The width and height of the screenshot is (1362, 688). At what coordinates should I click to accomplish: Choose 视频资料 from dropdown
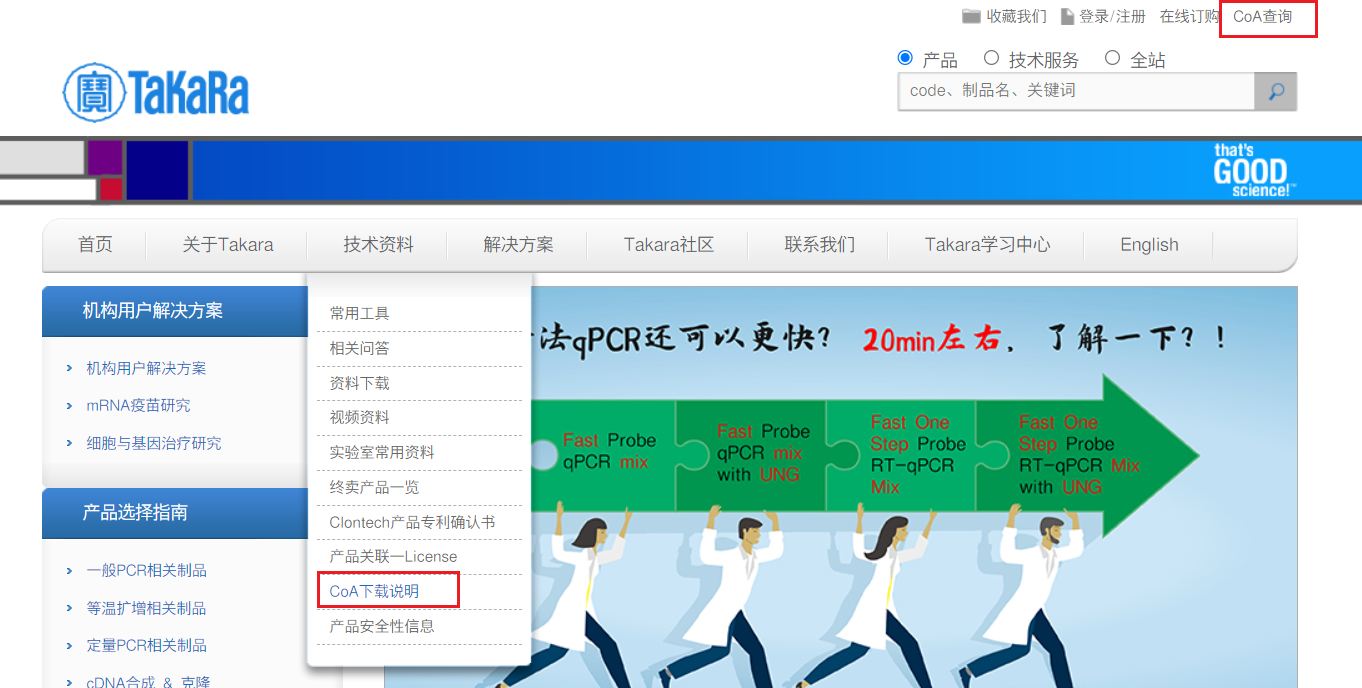tap(360, 418)
